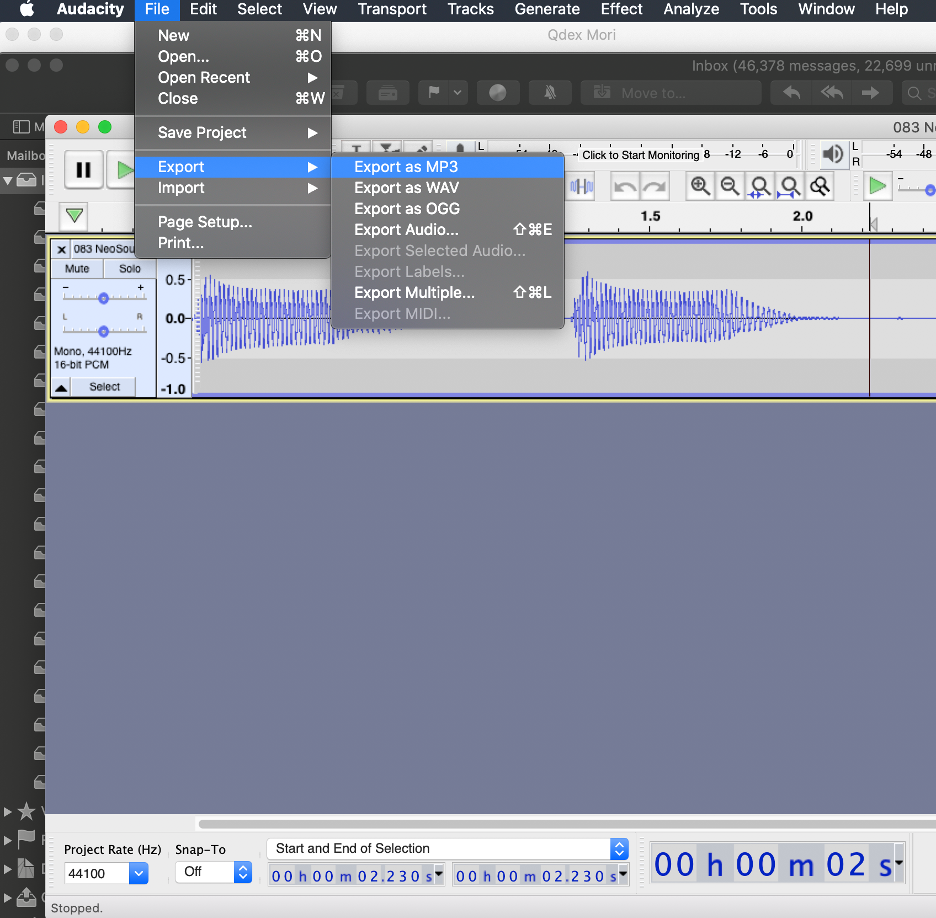936x918 pixels.
Task: Expand the Import submenu
Action: click(233, 188)
